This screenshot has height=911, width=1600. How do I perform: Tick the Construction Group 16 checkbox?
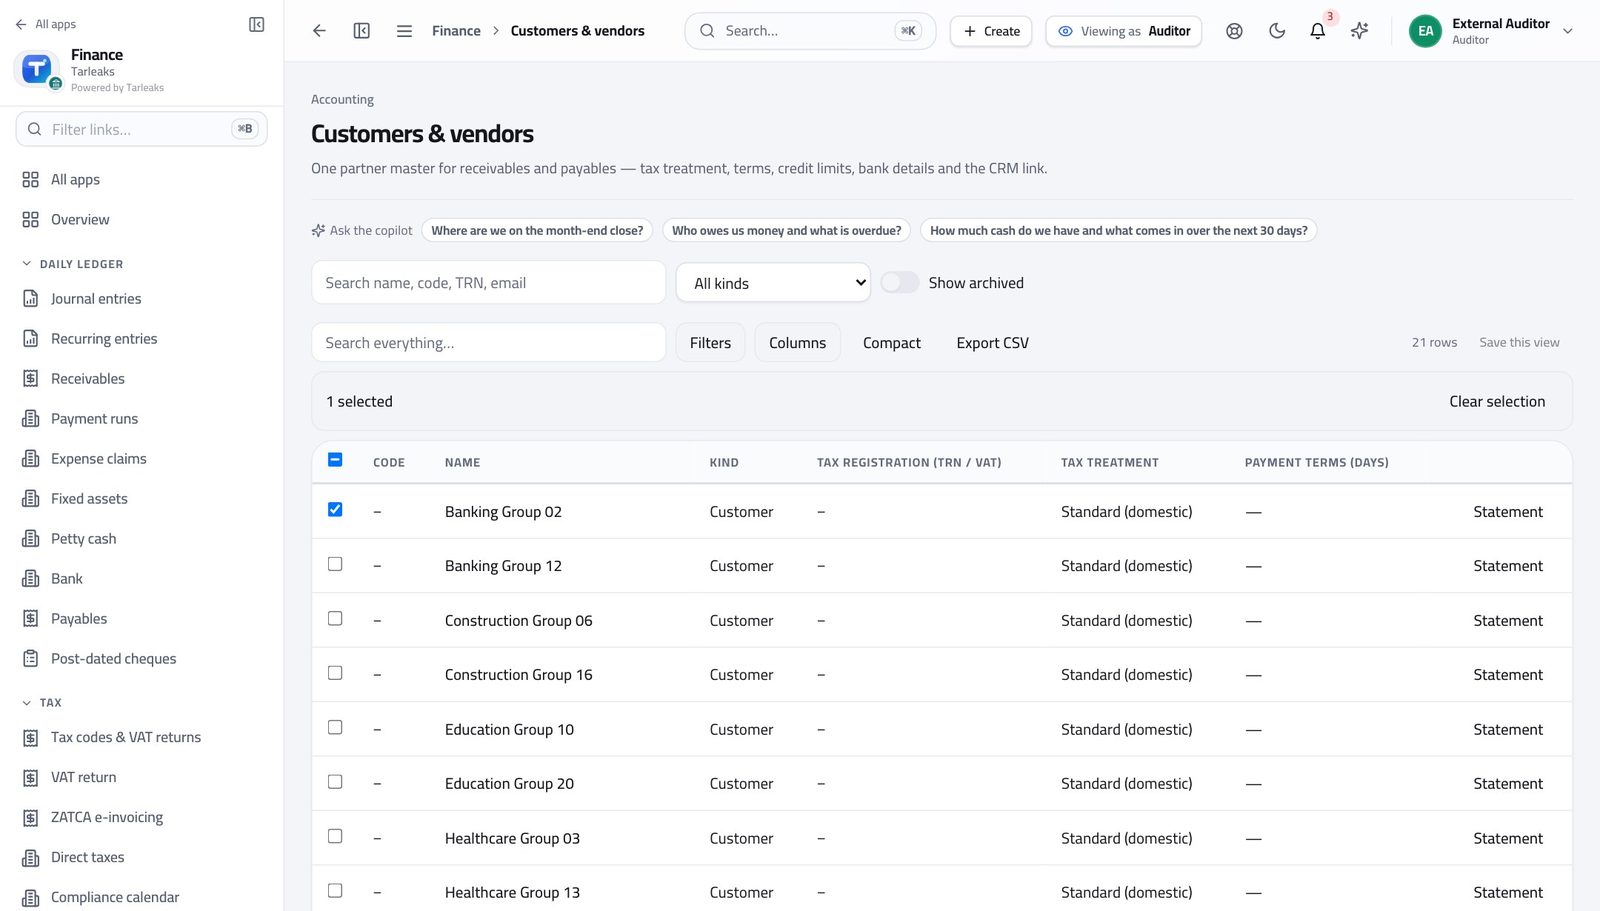pos(335,673)
